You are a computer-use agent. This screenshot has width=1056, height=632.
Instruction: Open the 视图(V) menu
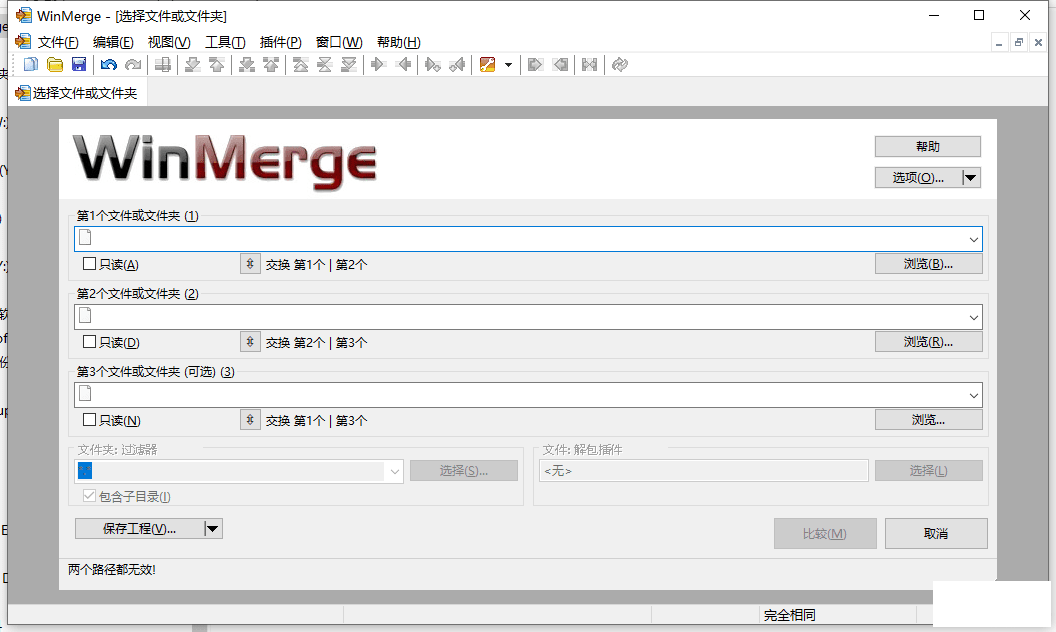coord(169,42)
